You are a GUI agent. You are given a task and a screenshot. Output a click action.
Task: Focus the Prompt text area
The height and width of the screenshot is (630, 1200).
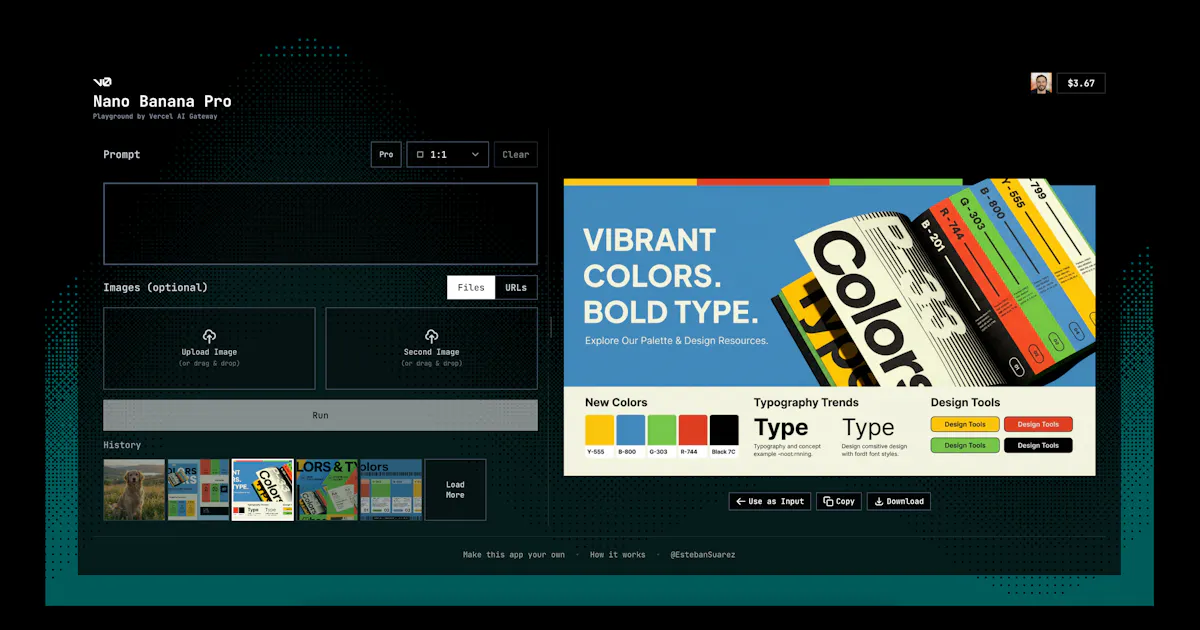point(320,224)
